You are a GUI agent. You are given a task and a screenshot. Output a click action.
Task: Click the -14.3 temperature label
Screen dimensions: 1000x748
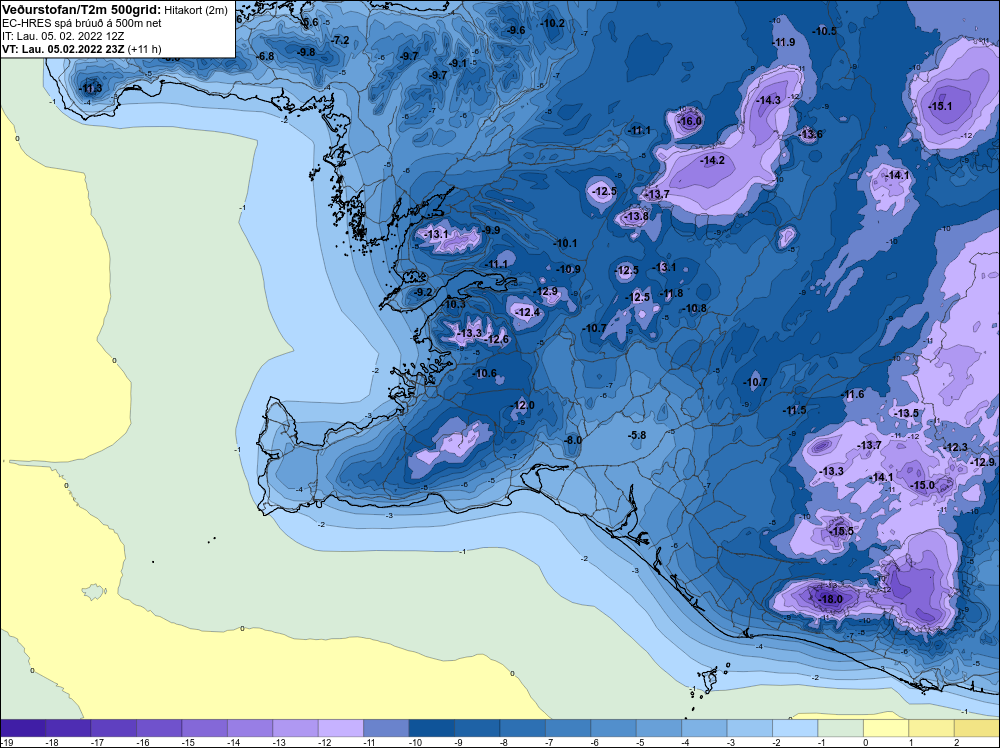tap(768, 100)
